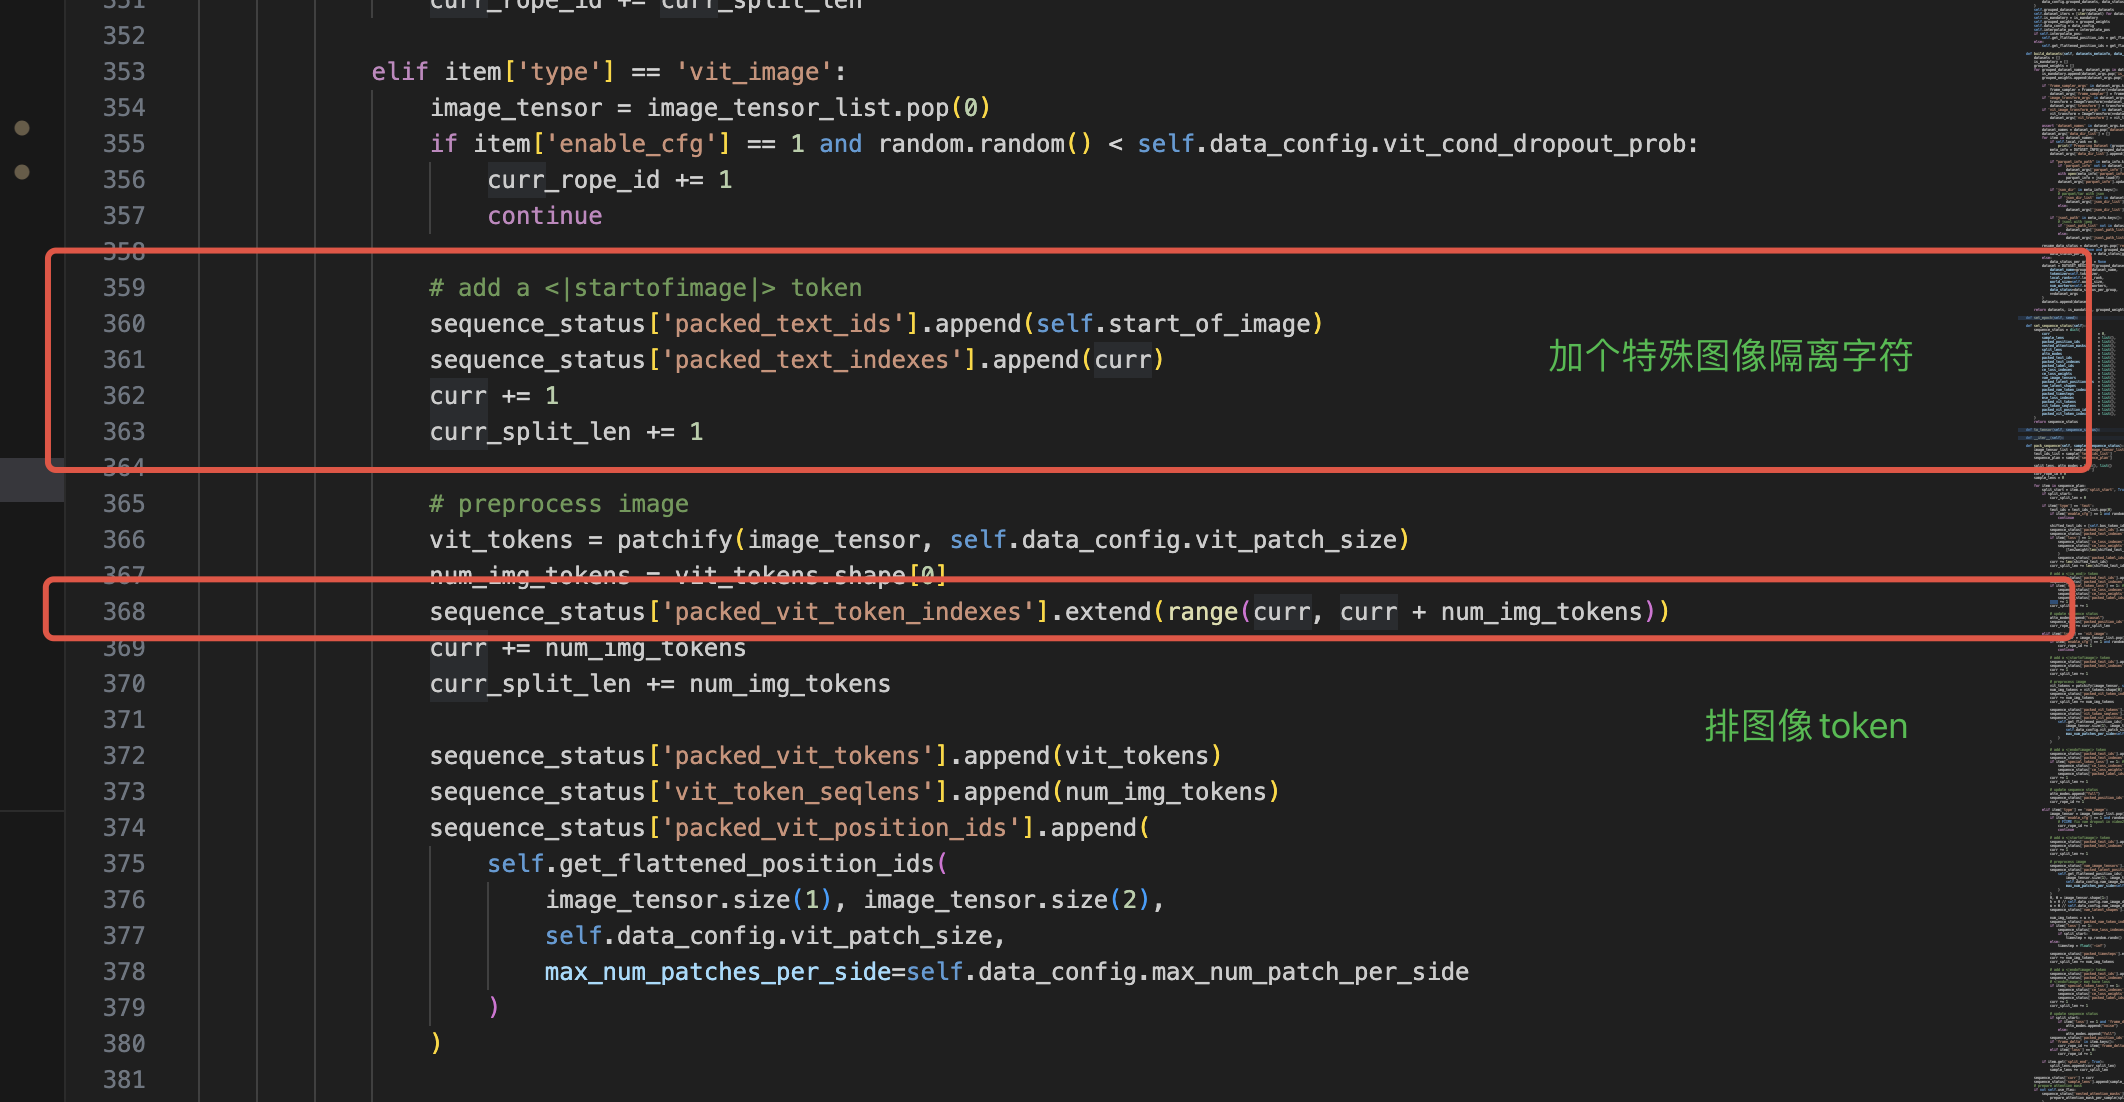This screenshot has width=2124, height=1102.
Task: Click 'max_num_patches_per_side' keyword argument
Action: coord(717,972)
